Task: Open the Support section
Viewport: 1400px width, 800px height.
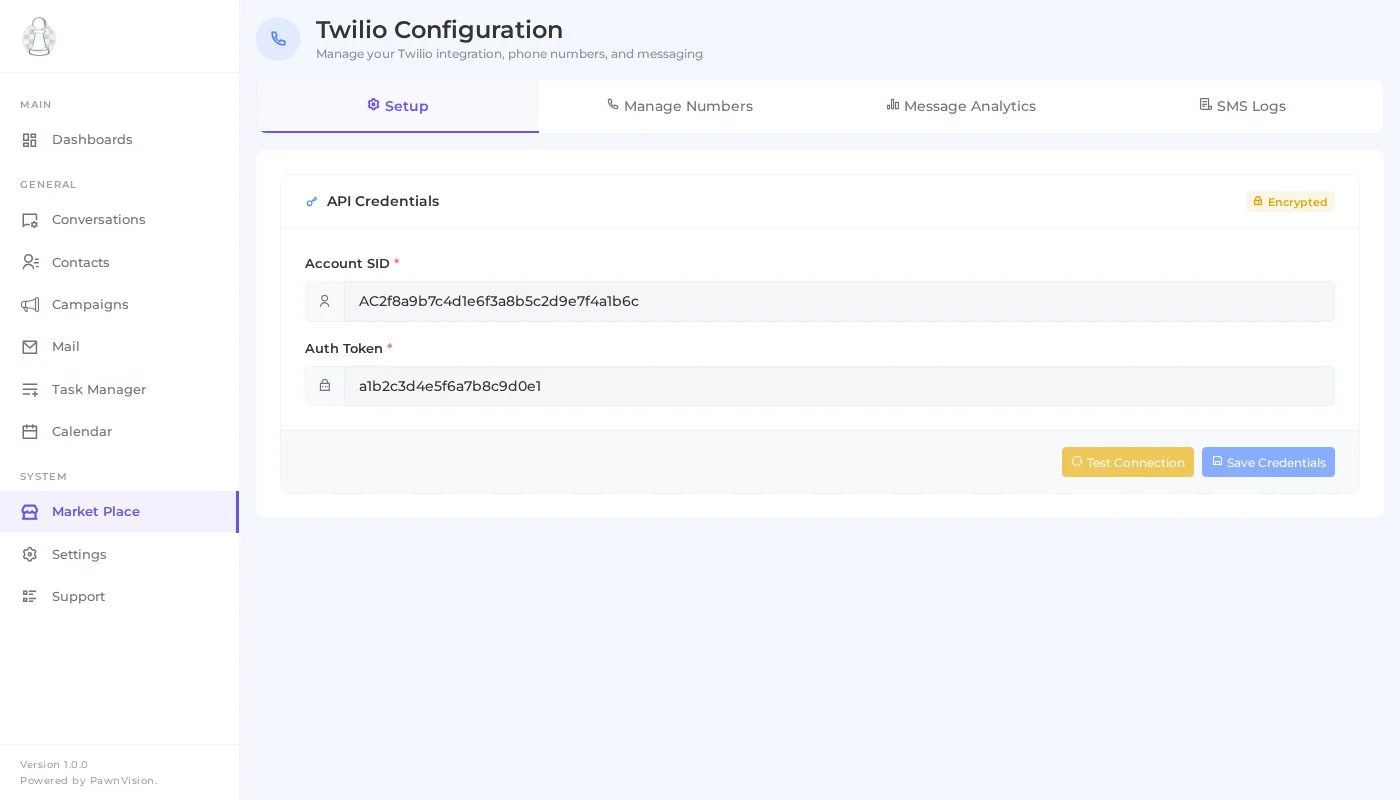Action: (x=78, y=596)
